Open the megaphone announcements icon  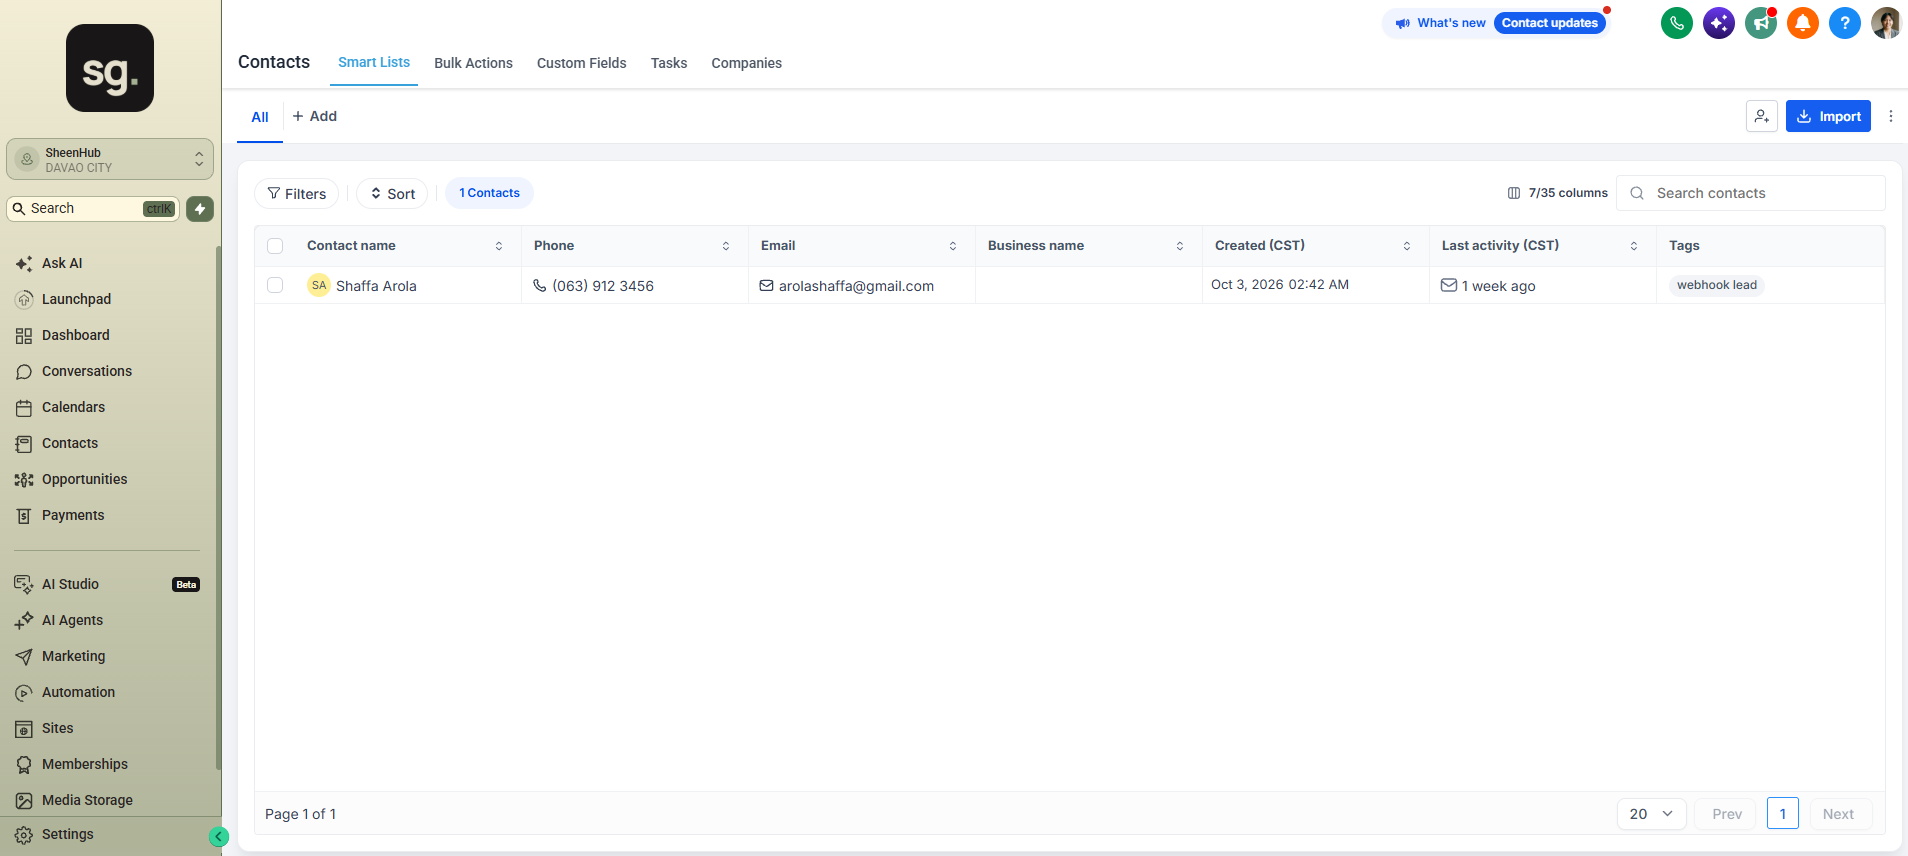[x=1761, y=23]
